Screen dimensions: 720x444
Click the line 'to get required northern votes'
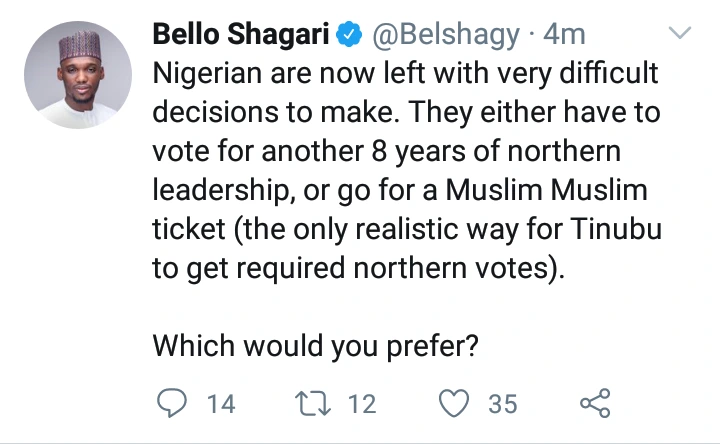pyautogui.click(x=360, y=267)
